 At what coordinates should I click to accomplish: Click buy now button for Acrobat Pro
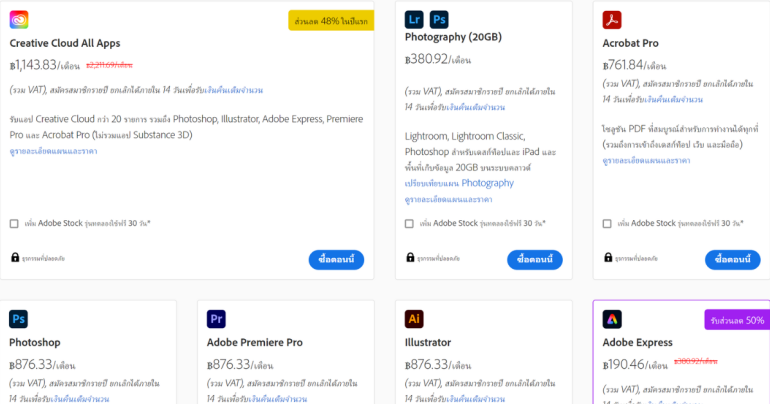[x=733, y=260]
